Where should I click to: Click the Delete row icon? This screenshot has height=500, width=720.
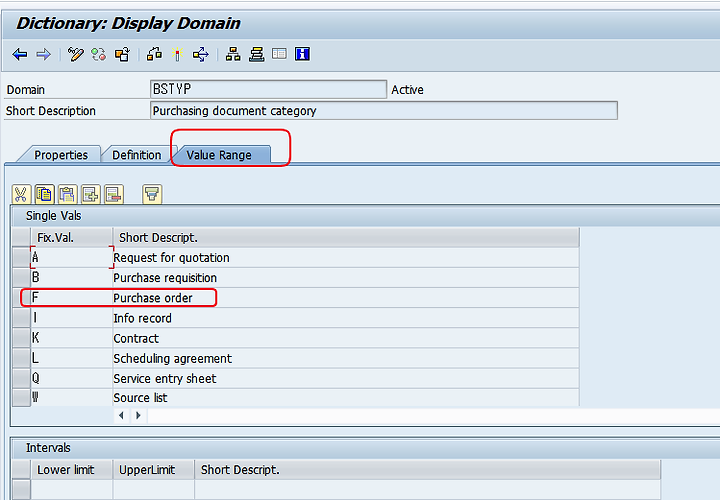click(x=114, y=195)
